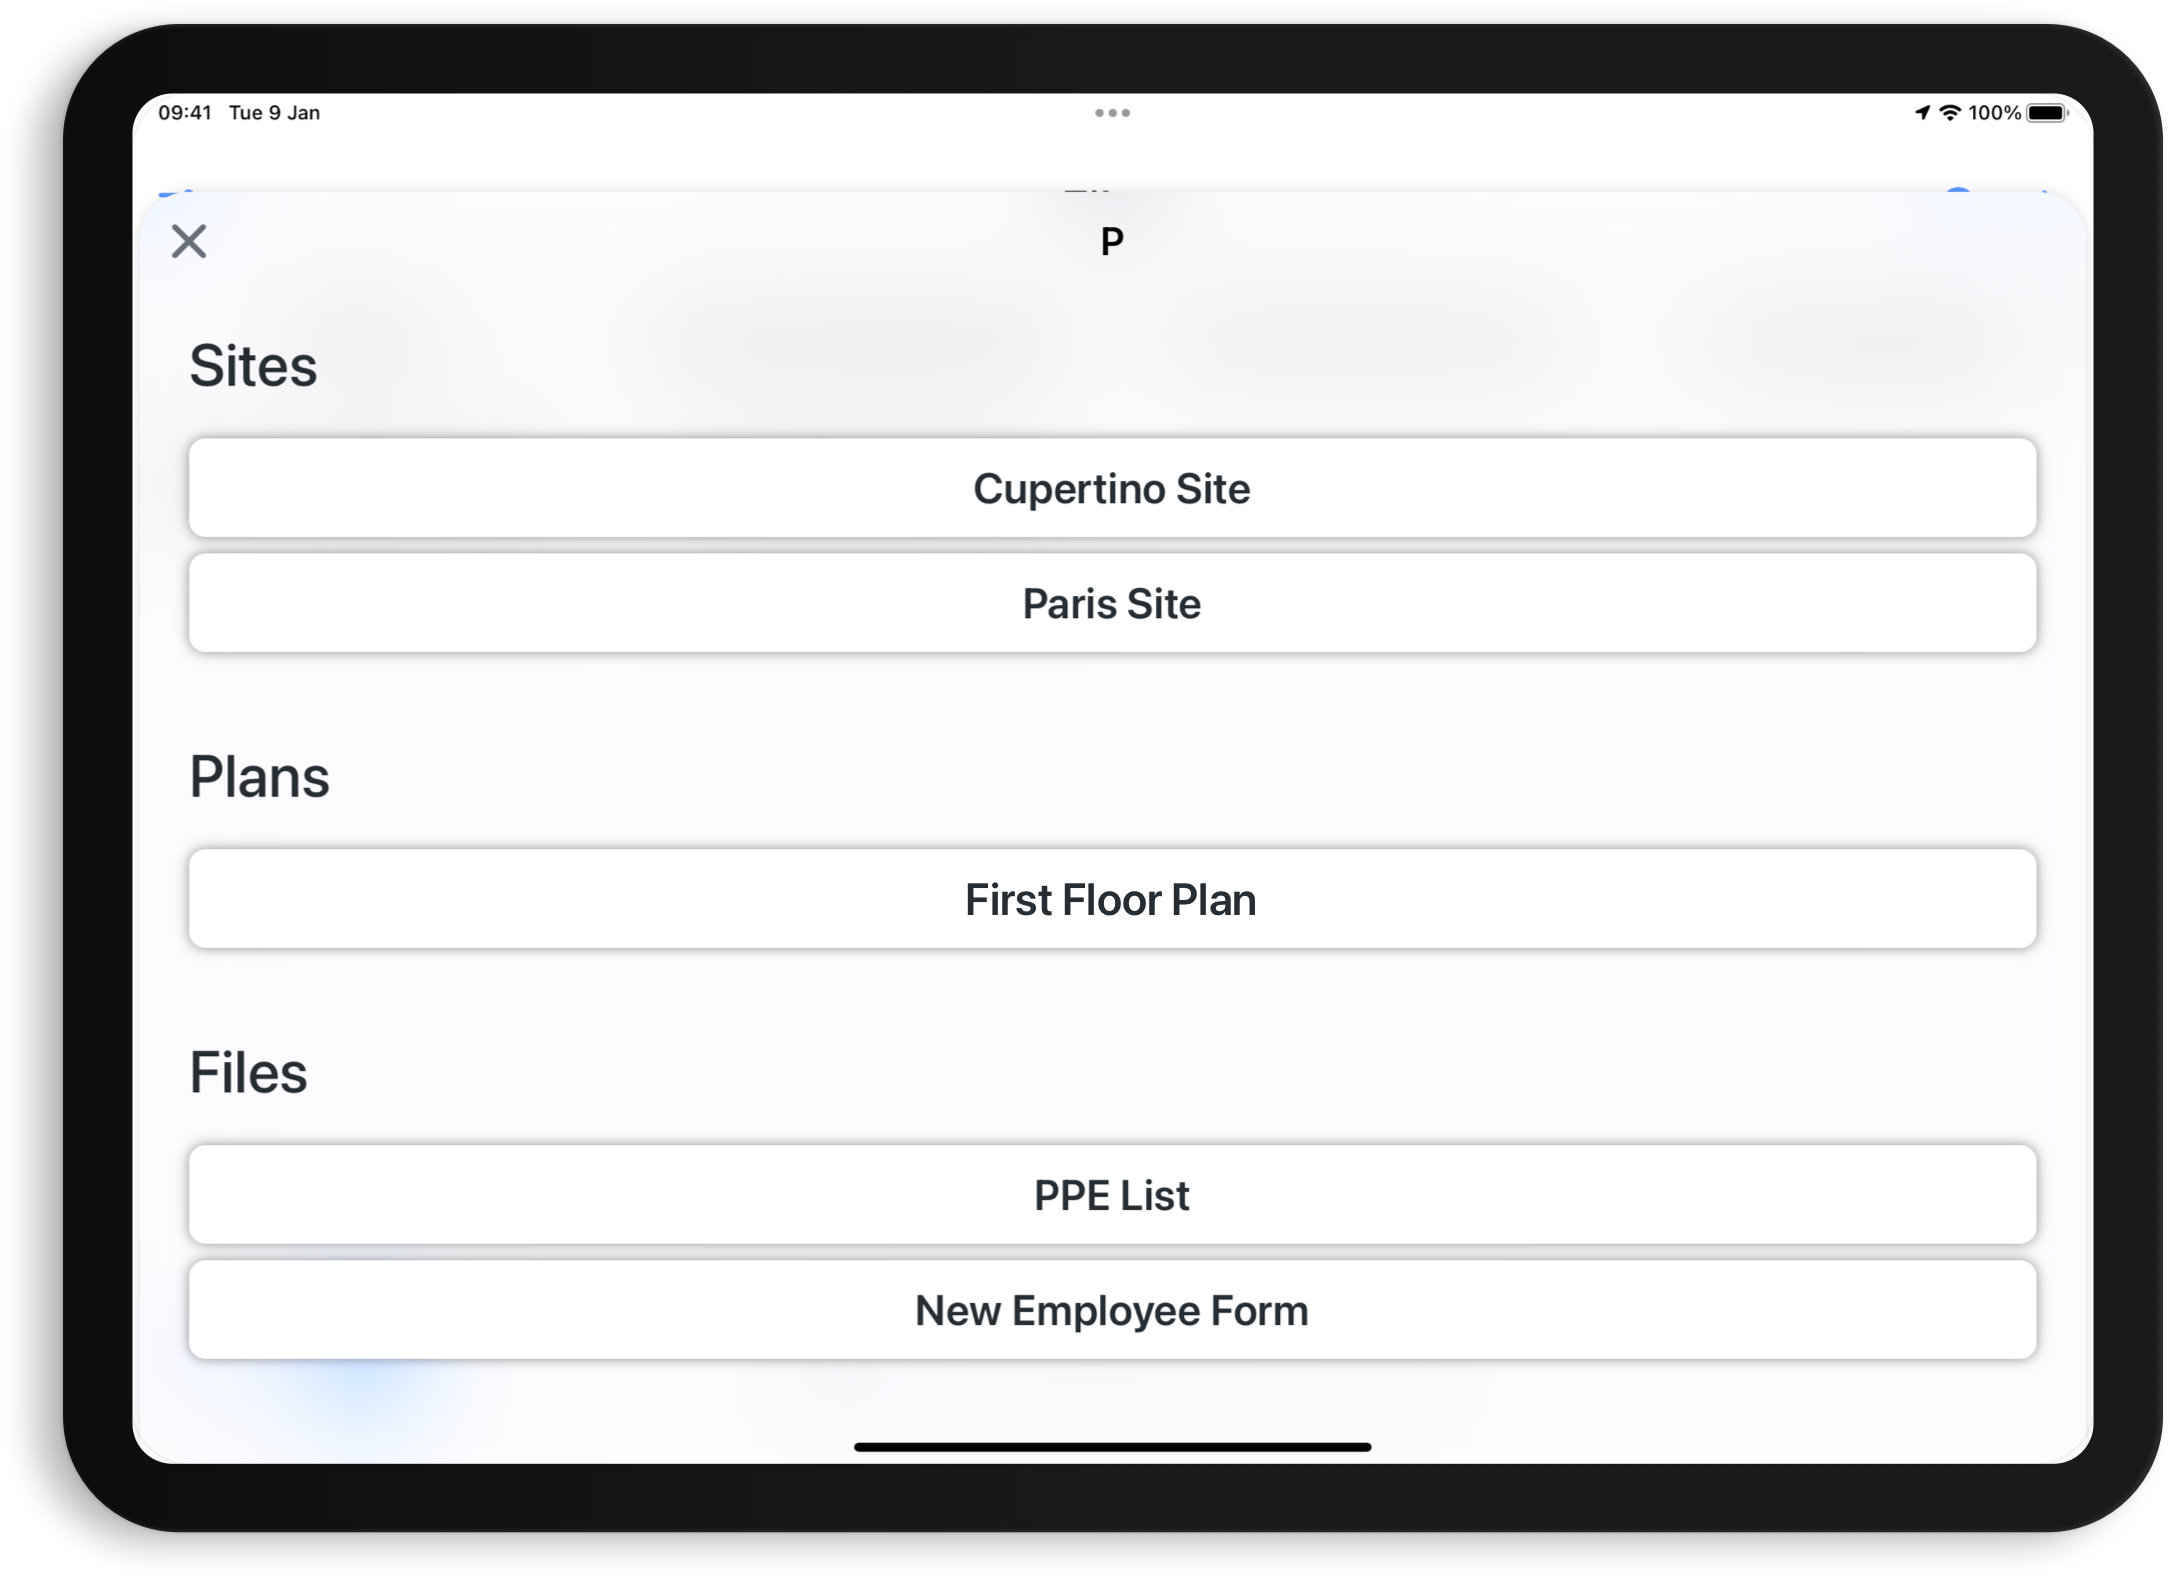
Task: Tap the blue icon peeking behind sheet's right edge
Action: pyautogui.click(x=1958, y=189)
